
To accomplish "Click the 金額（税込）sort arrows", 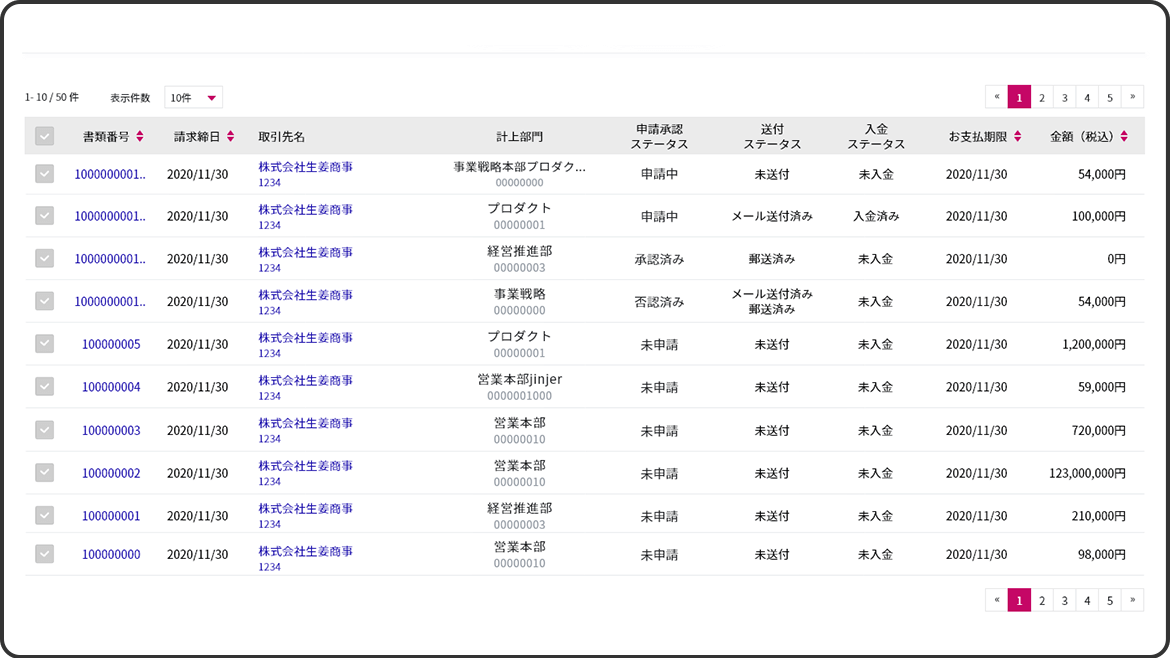I will (1124, 136).
